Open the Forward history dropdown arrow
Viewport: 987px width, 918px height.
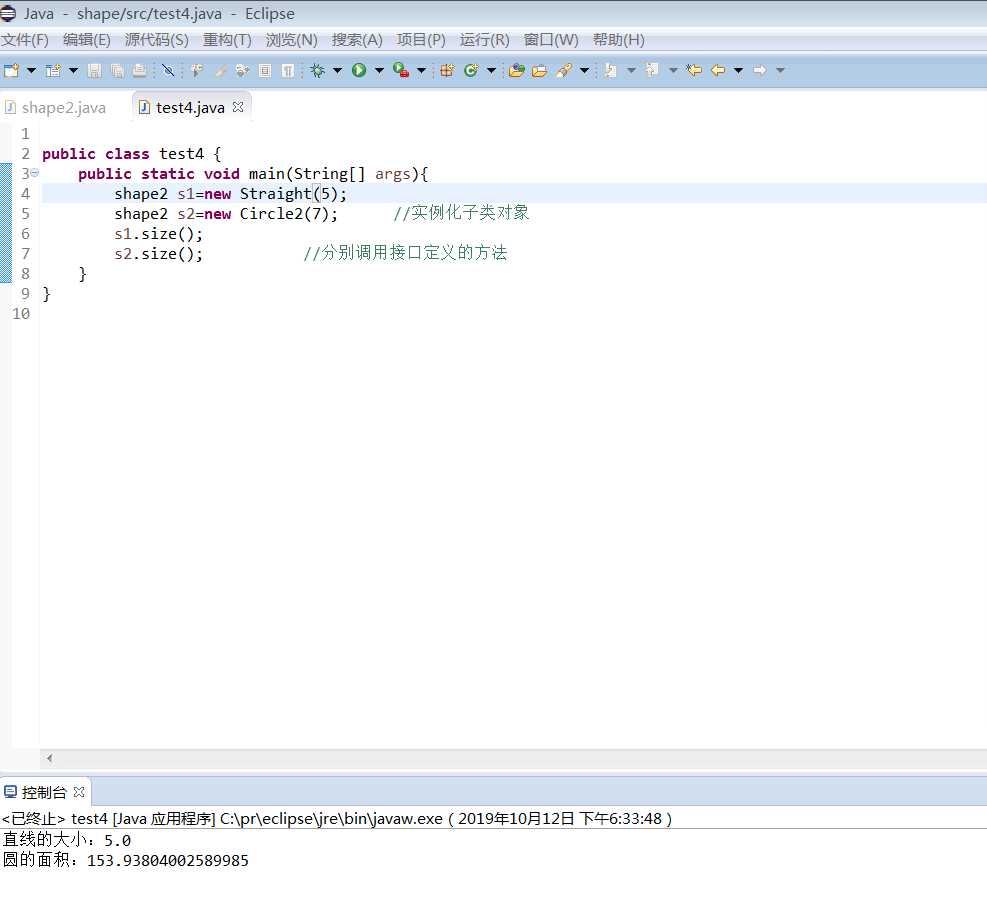coord(781,71)
